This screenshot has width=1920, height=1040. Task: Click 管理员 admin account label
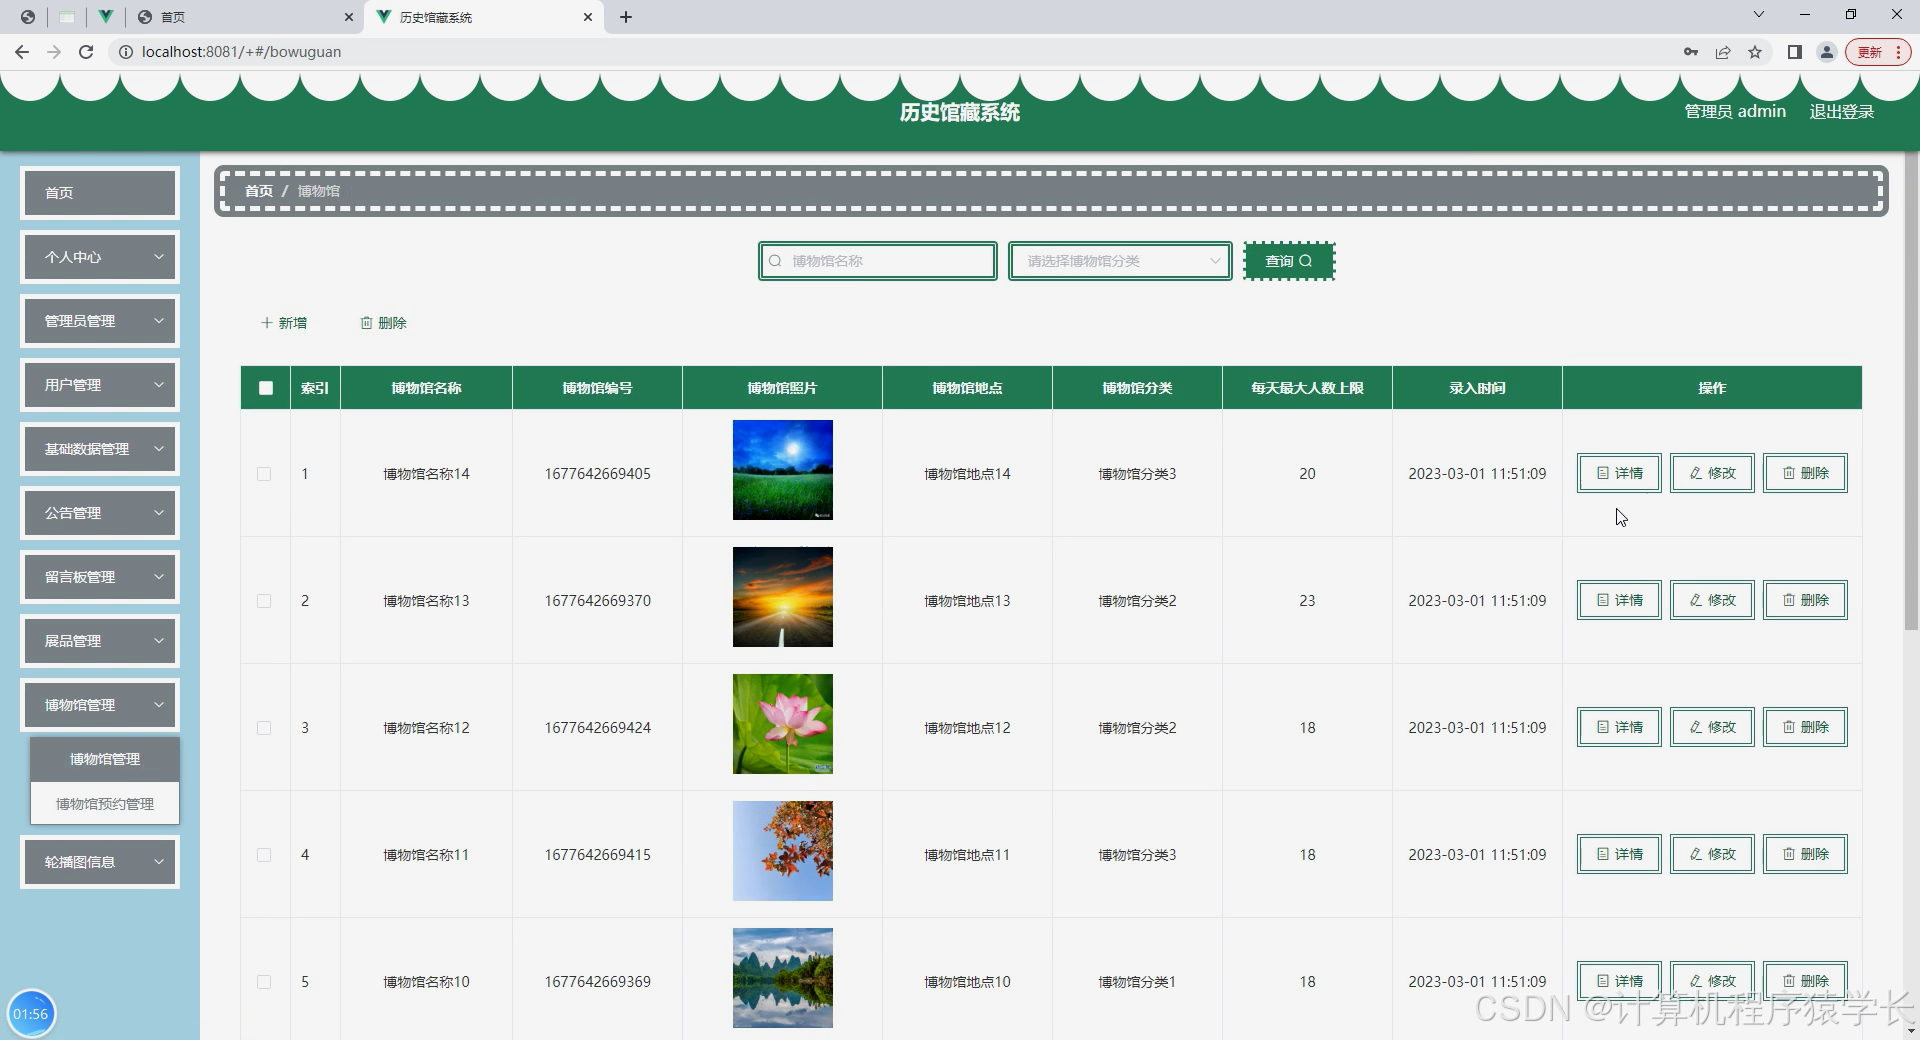pyautogui.click(x=1735, y=112)
